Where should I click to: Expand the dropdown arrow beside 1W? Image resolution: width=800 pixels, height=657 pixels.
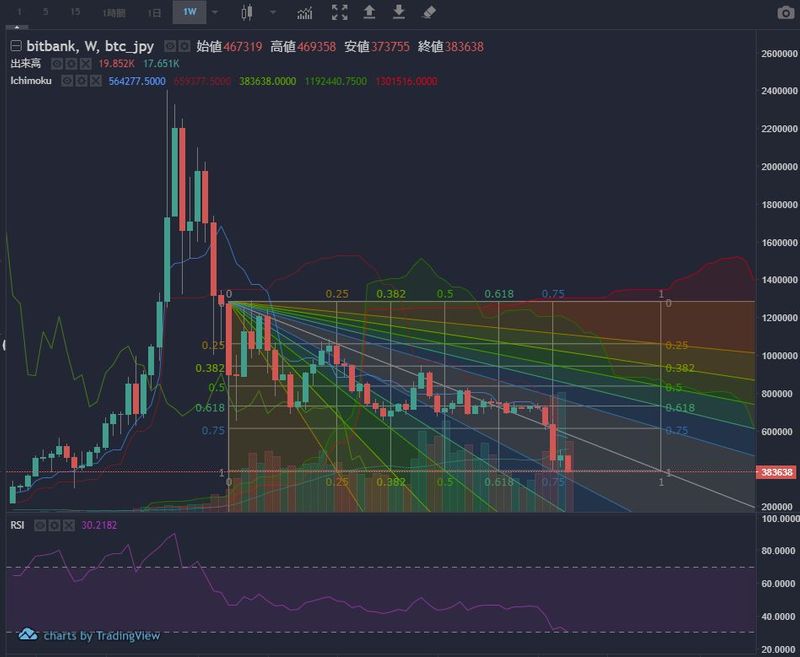pyautogui.click(x=214, y=13)
